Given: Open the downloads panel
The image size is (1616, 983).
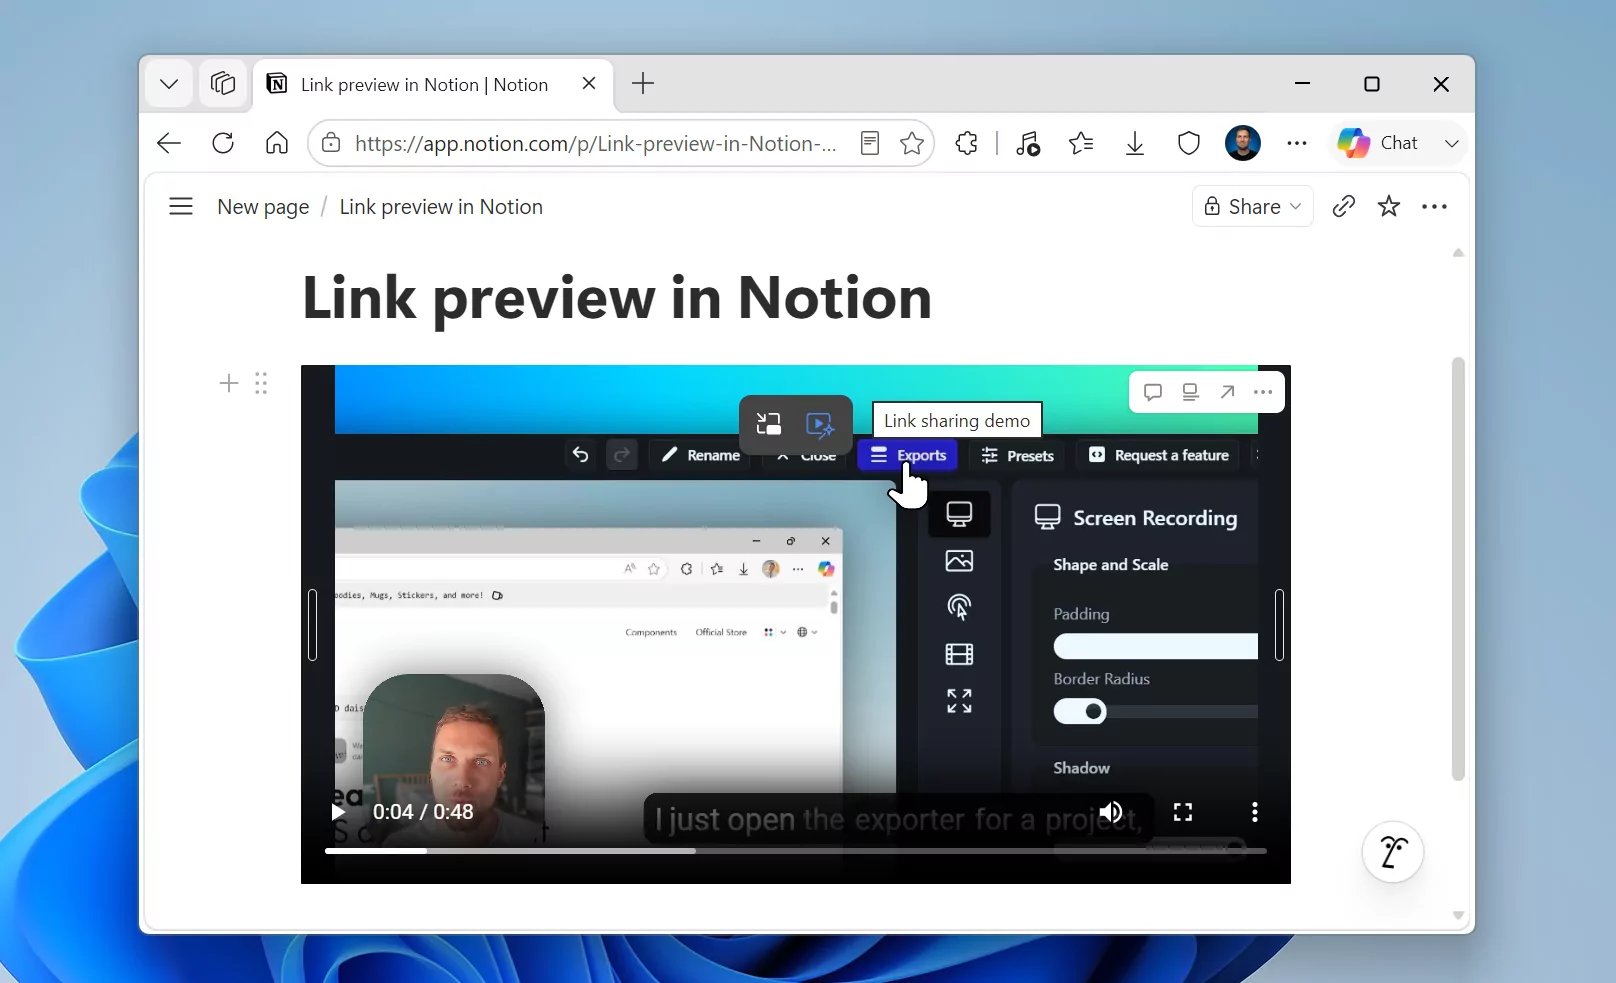Looking at the screenshot, I should pyautogui.click(x=1135, y=144).
